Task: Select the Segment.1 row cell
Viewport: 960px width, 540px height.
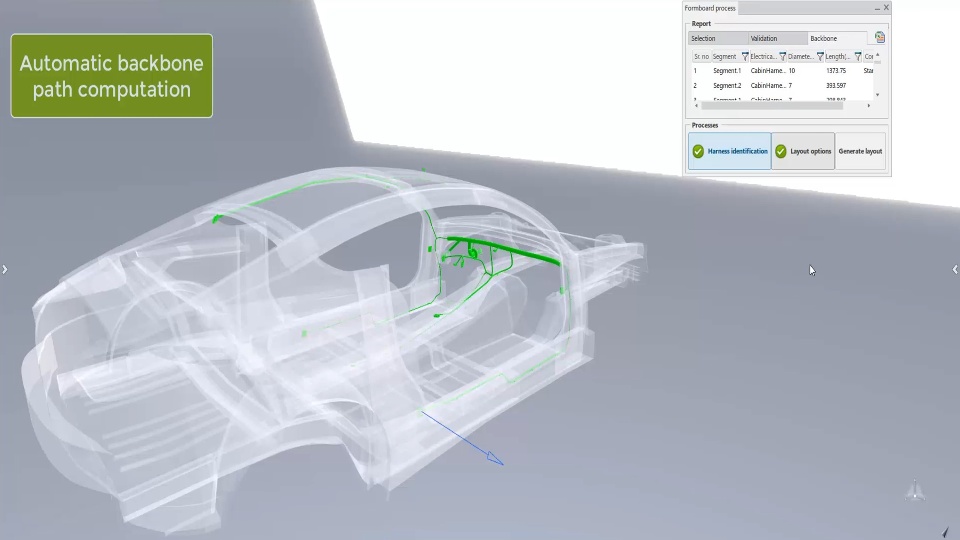Action: [x=727, y=71]
